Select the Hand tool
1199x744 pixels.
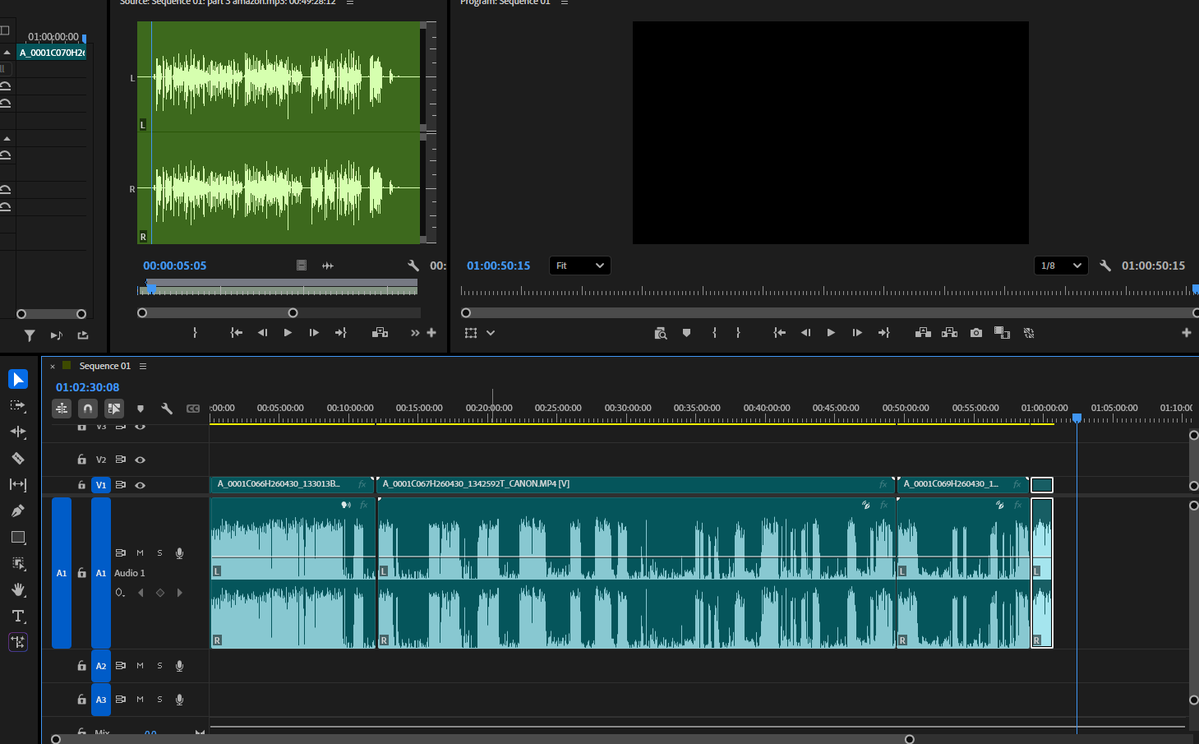18,590
